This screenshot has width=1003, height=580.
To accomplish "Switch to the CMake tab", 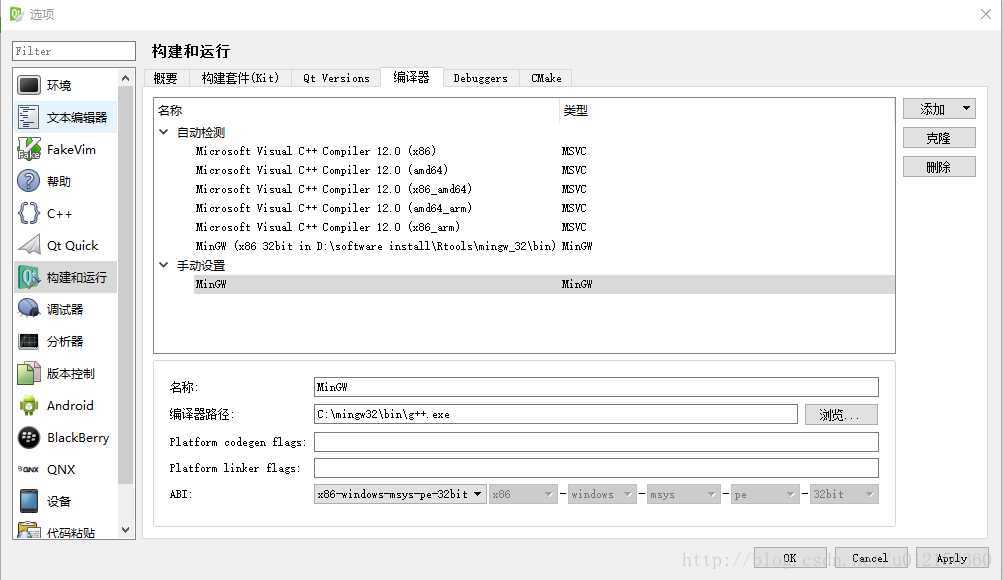I will (546, 78).
